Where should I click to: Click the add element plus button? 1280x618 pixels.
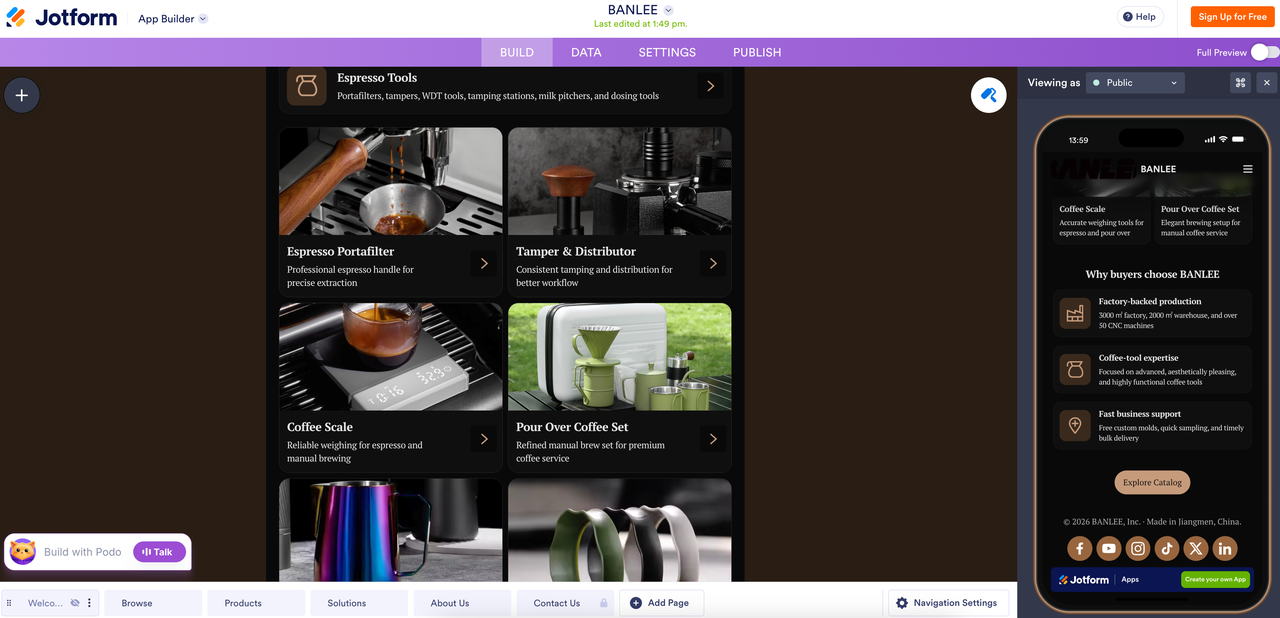(22, 96)
